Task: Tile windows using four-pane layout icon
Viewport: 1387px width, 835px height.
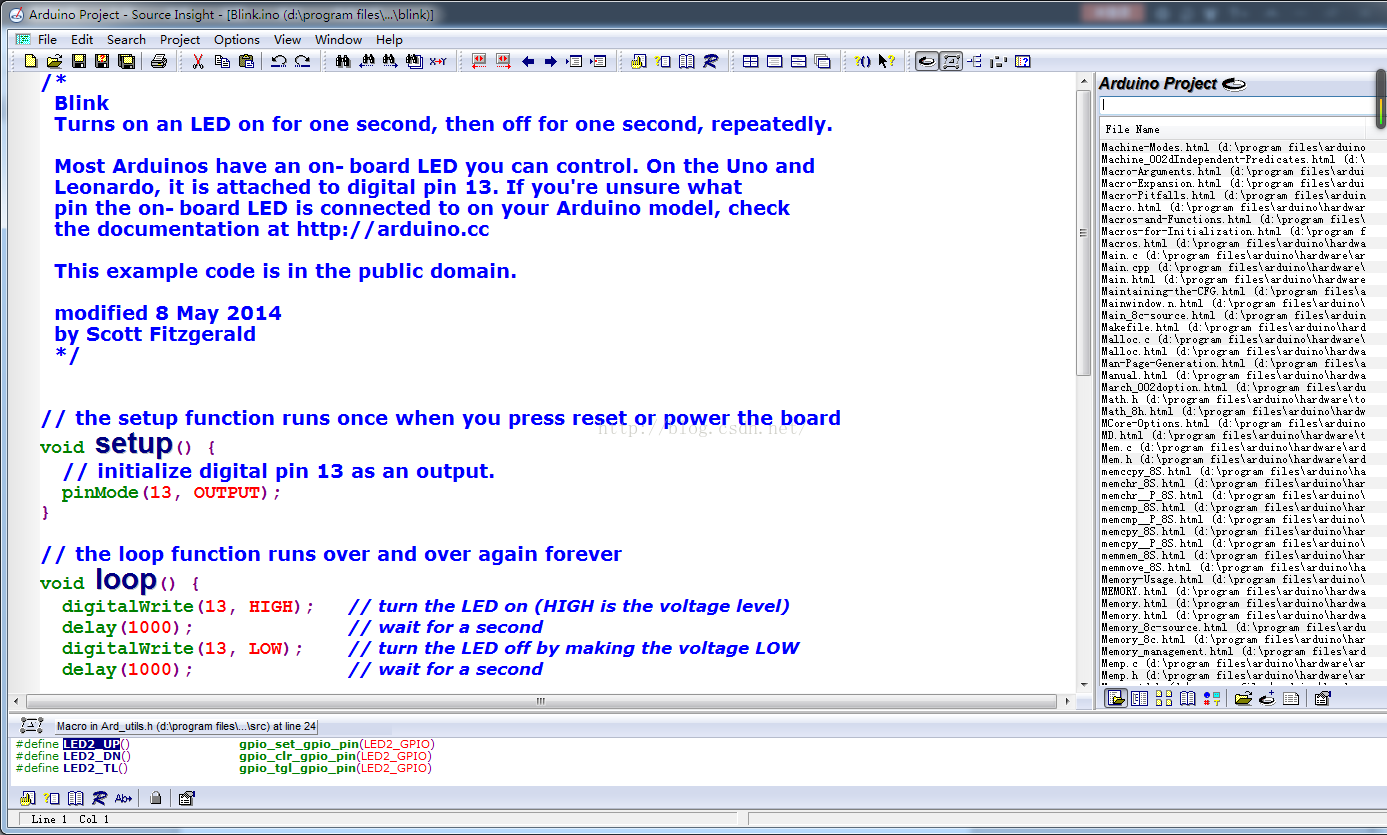Action: (x=750, y=61)
